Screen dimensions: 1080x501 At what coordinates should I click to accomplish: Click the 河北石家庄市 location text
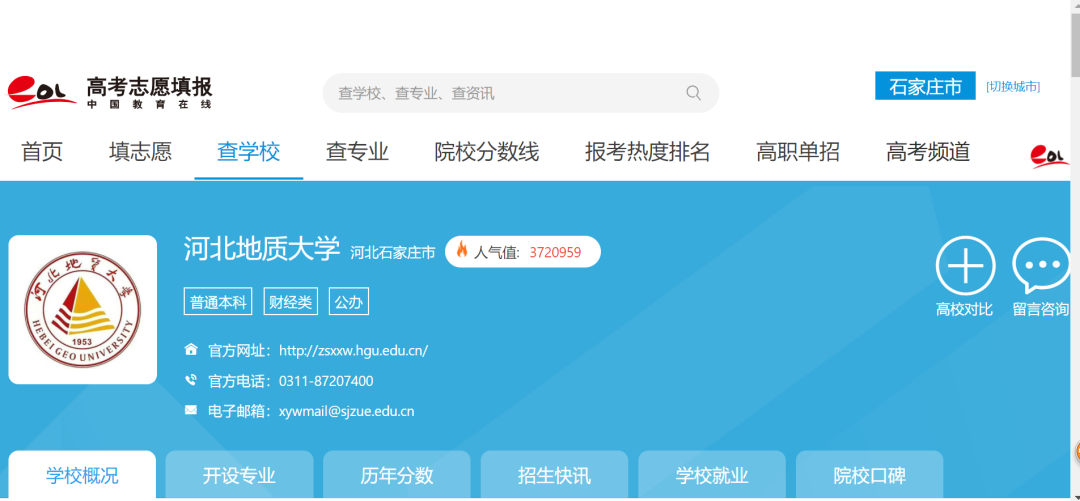pyautogui.click(x=393, y=253)
